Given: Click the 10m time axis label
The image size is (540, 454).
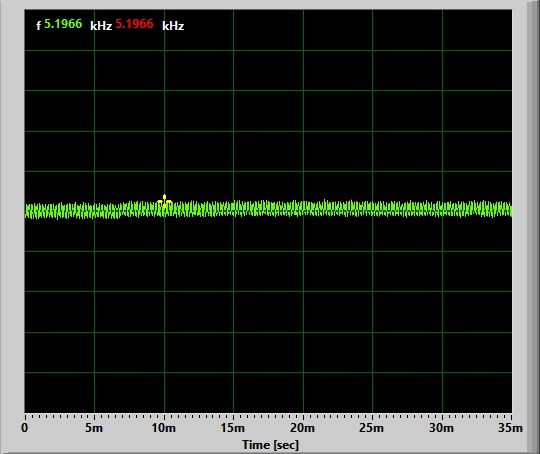Looking at the screenshot, I should [164, 428].
